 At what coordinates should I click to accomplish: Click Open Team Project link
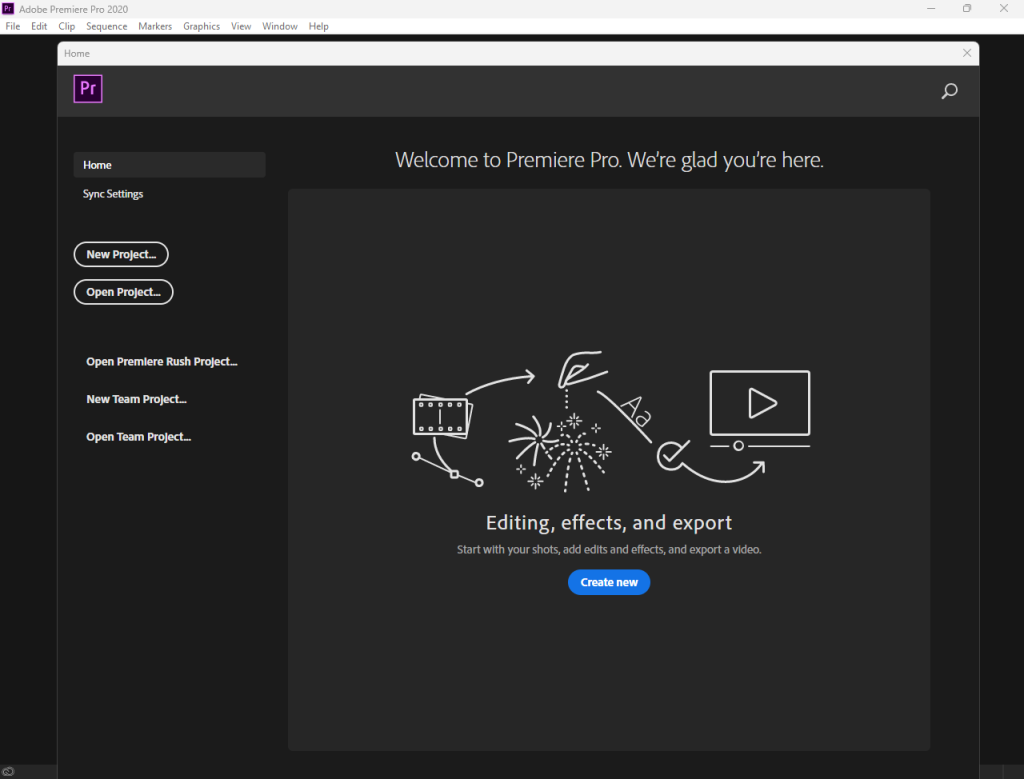pos(138,437)
